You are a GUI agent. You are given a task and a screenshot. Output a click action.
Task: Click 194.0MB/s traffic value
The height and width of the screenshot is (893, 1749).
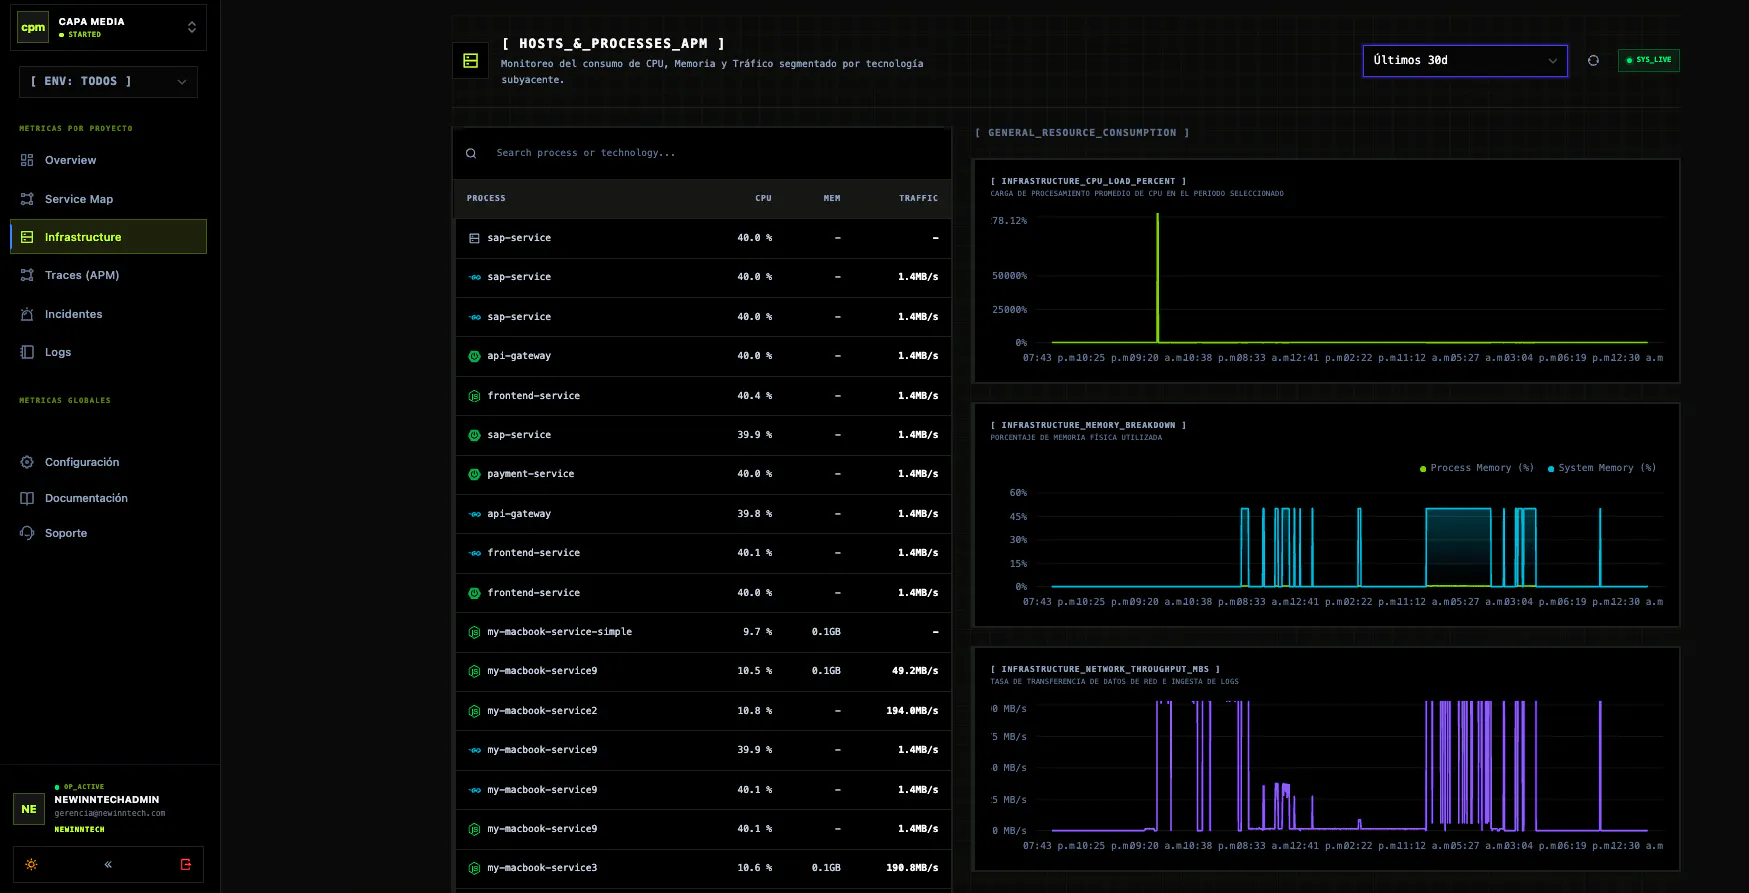(912, 711)
